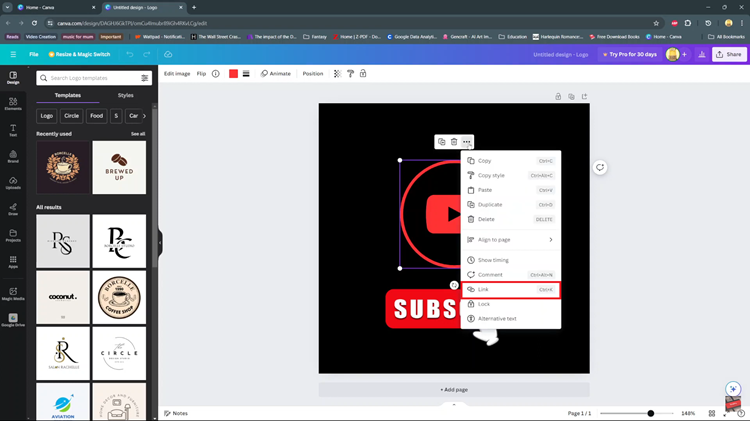Open the border style lines icon
This screenshot has width=750, height=421.
click(x=246, y=74)
